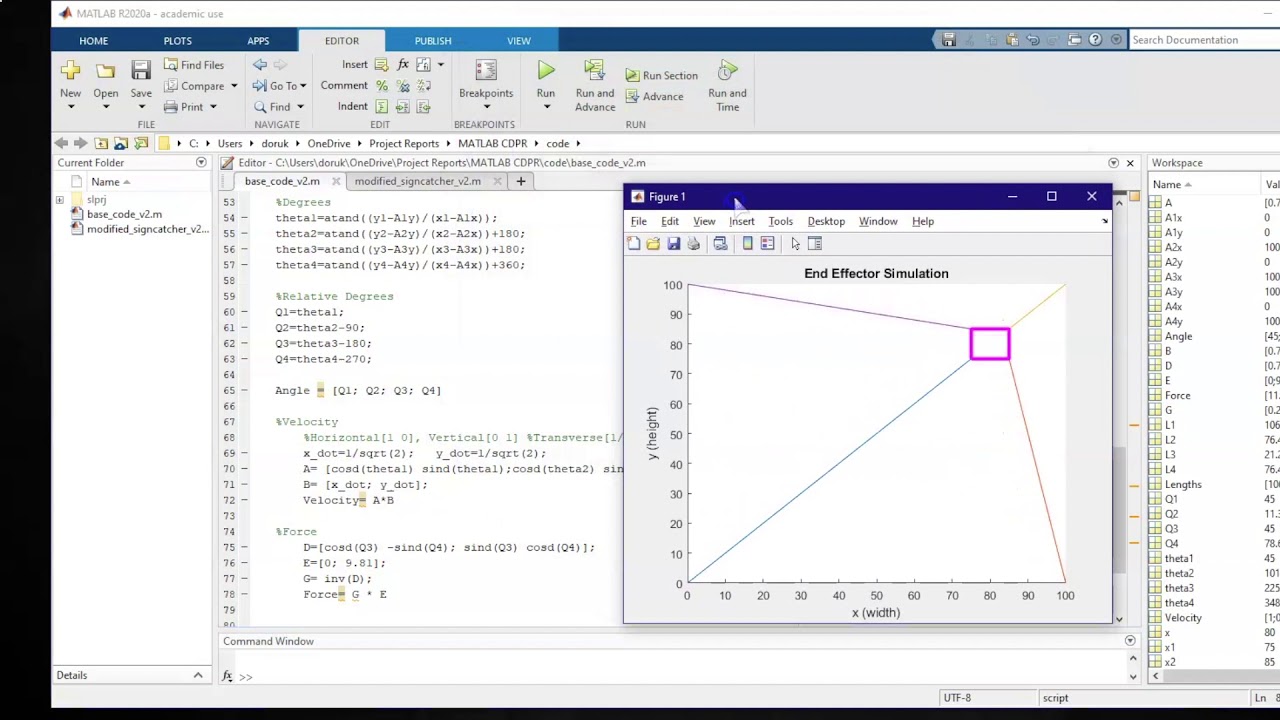1280x720 pixels.
Task: Click the Advance button
Action: pyautogui.click(x=654, y=97)
